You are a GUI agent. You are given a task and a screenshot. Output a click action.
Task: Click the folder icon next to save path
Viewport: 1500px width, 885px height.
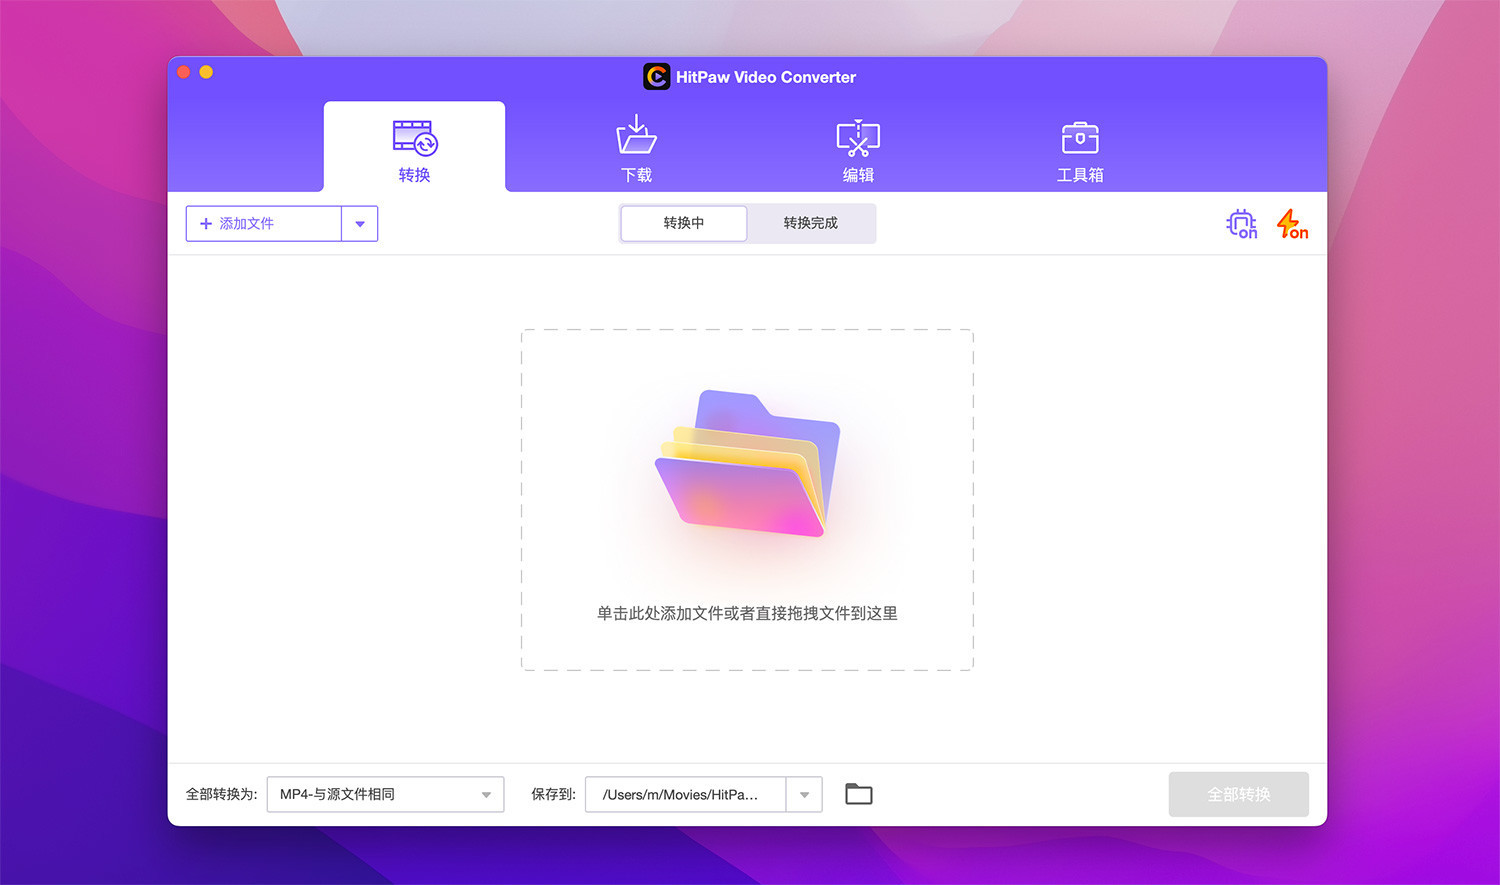pos(858,793)
